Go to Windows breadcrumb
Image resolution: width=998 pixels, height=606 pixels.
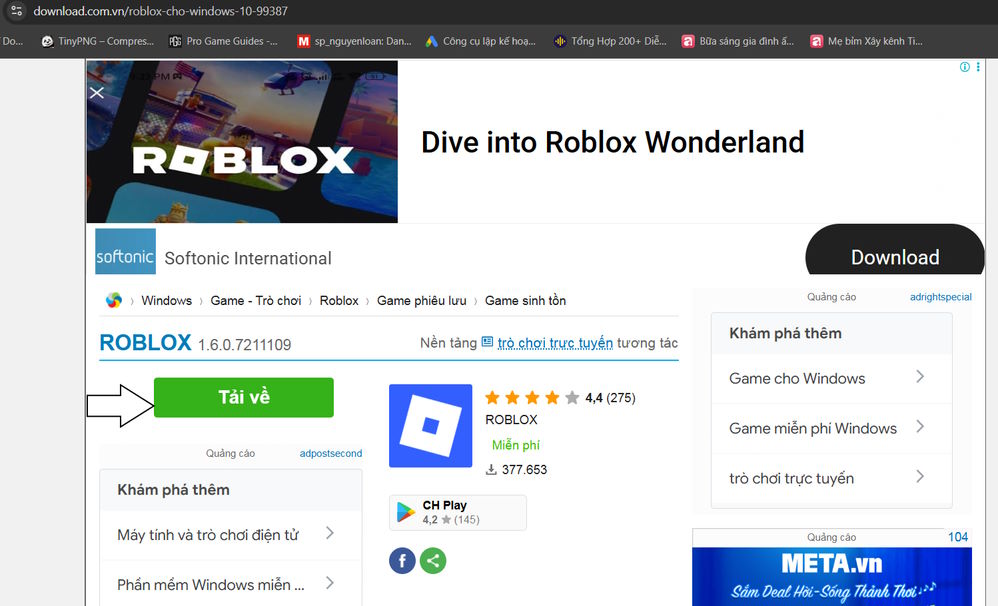pyautogui.click(x=166, y=300)
